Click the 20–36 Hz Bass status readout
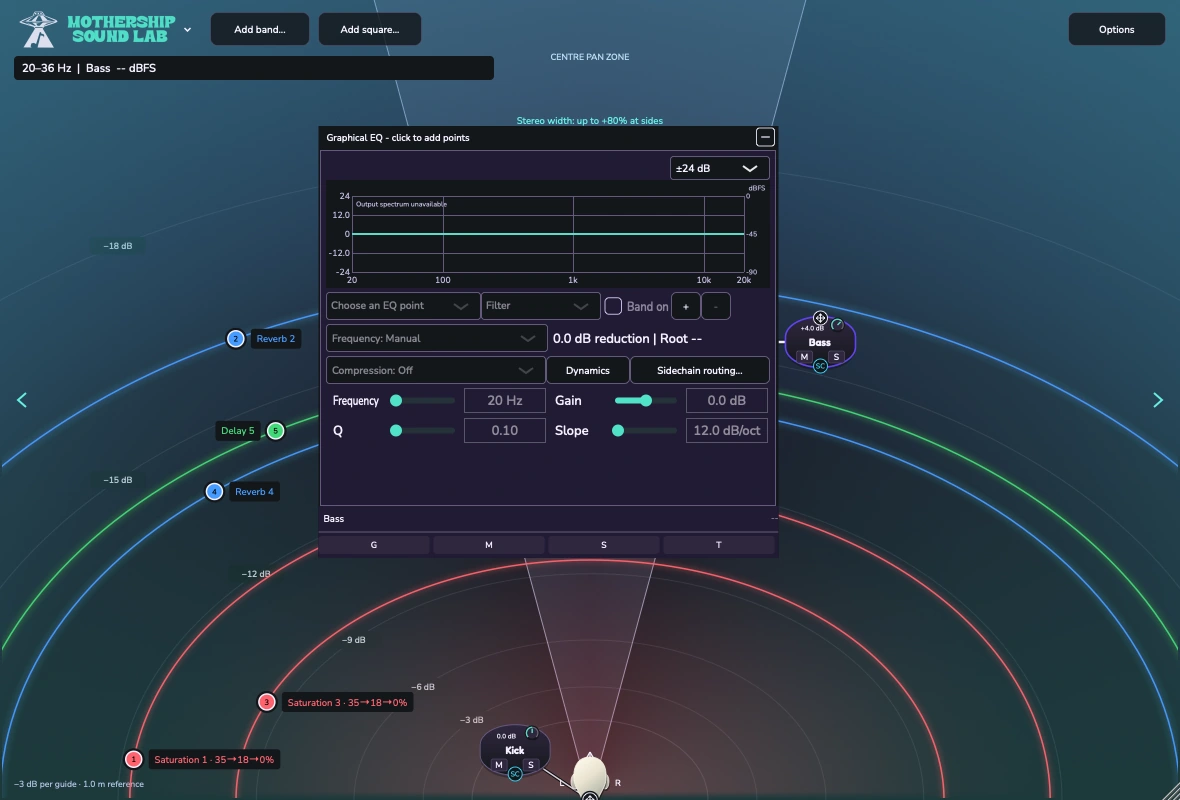The image size is (1180, 800). (254, 68)
